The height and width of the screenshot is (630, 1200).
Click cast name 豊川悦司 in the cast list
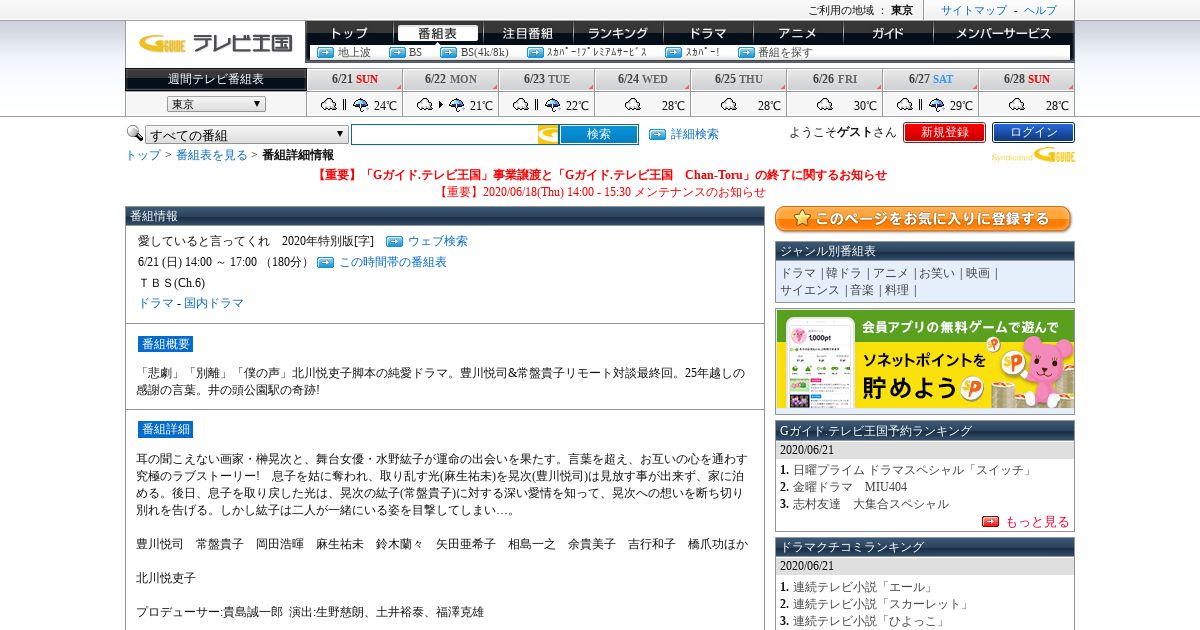pos(160,544)
